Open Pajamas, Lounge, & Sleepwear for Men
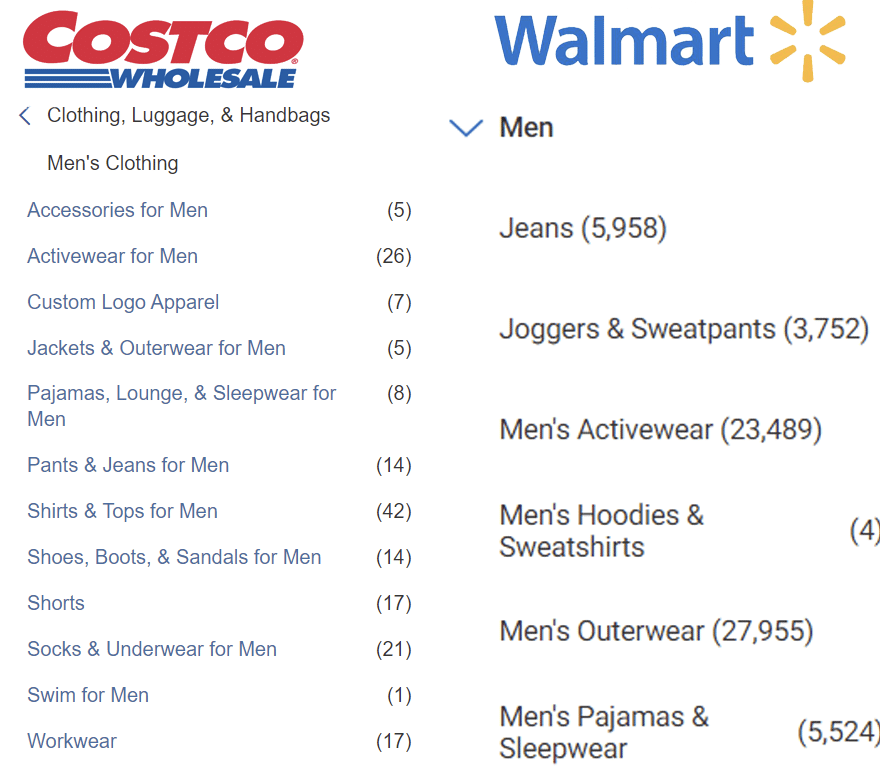This screenshot has height=766, width=880. click(181, 406)
